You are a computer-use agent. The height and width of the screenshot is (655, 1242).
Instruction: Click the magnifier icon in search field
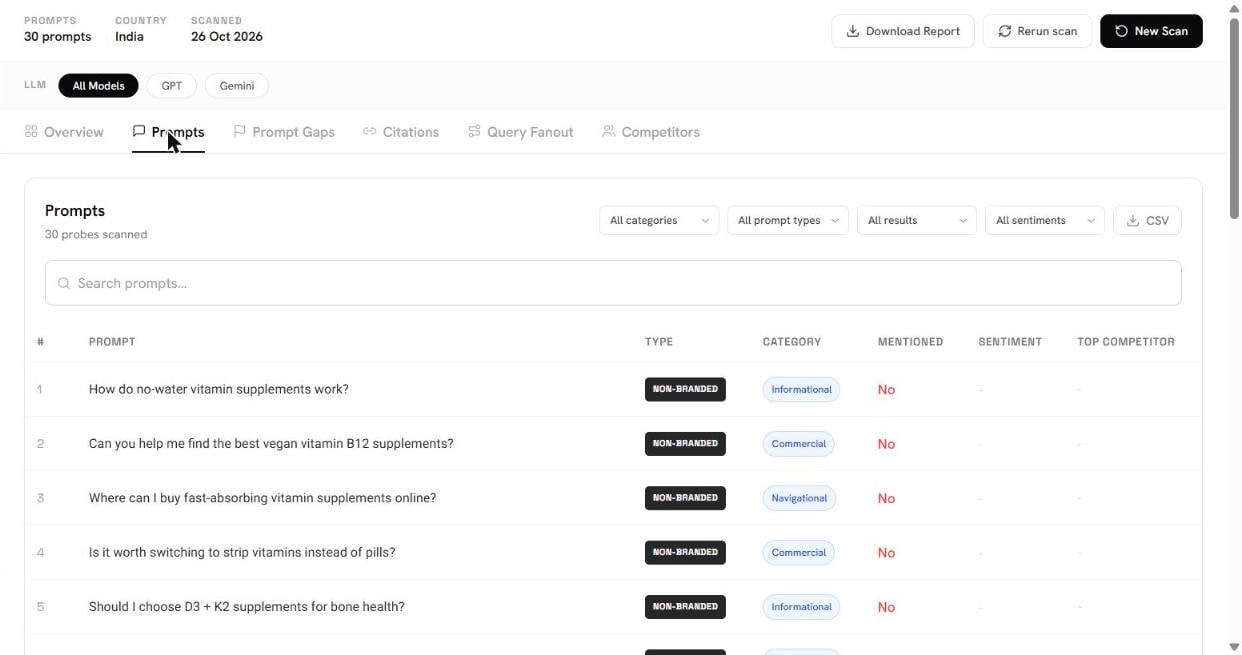tap(64, 283)
